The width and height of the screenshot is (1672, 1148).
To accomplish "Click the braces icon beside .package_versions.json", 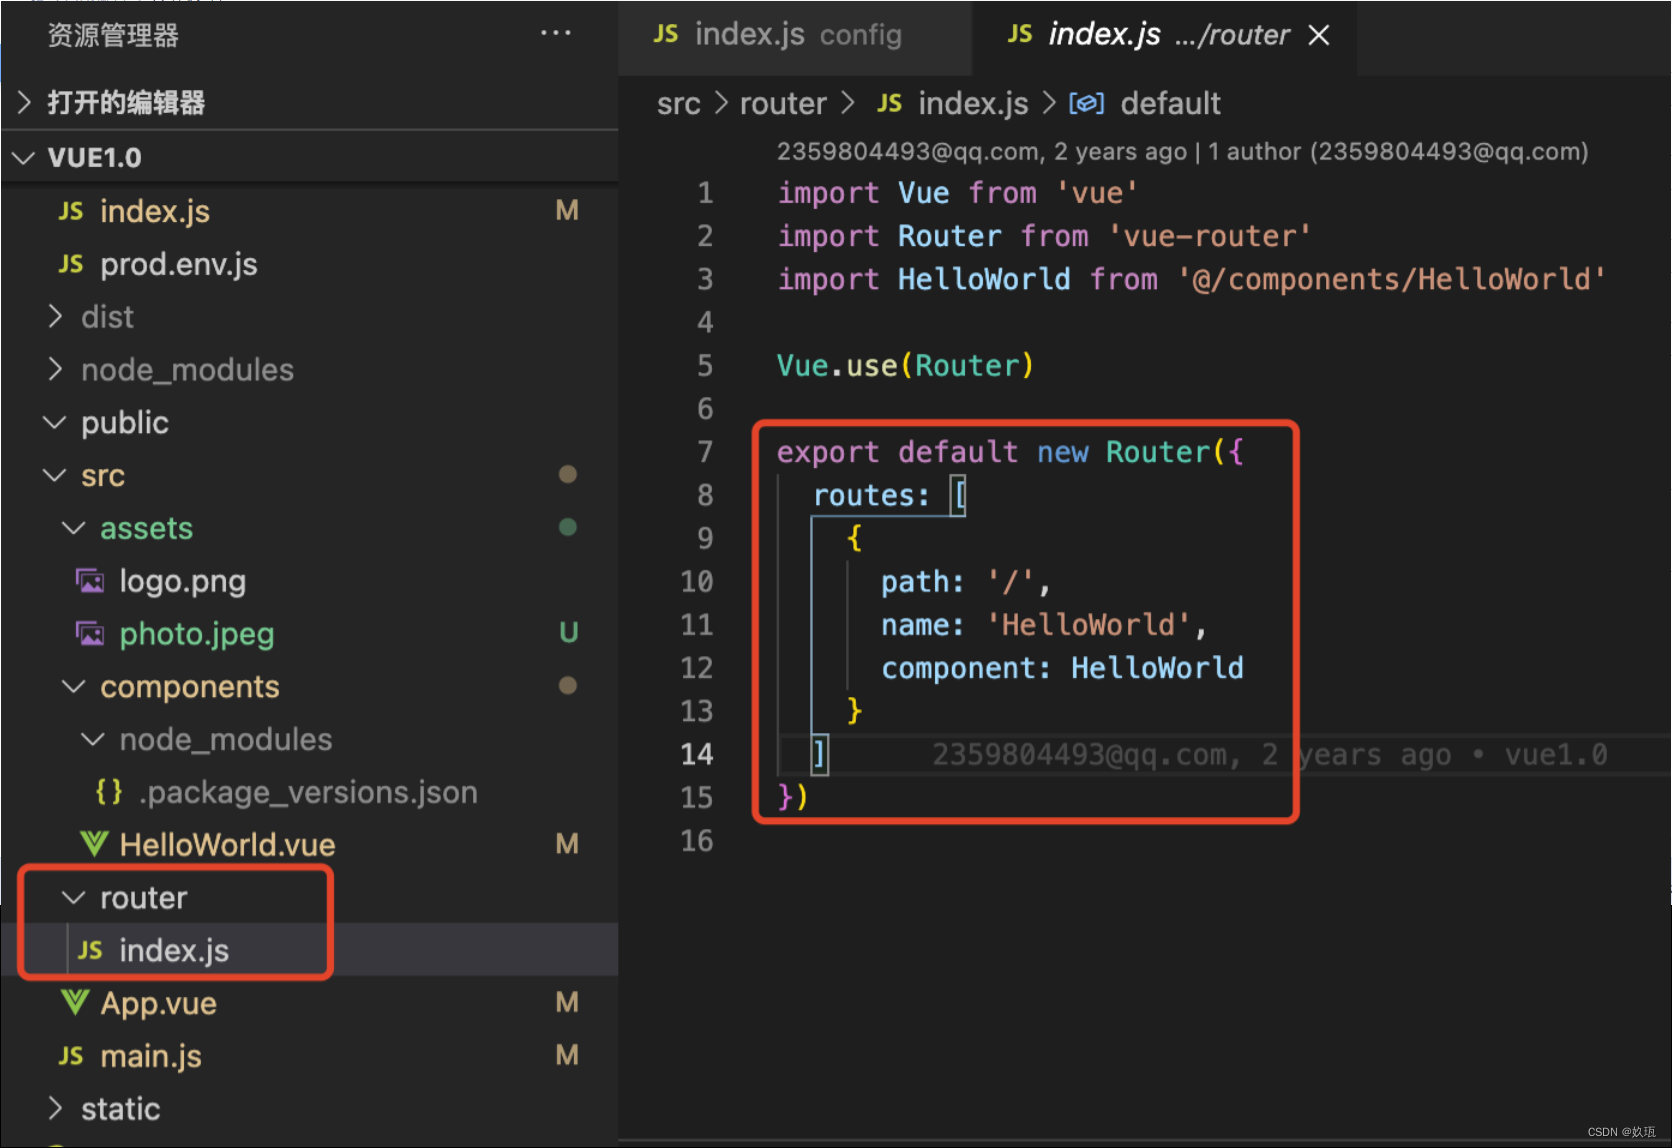I will pos(108,792).
